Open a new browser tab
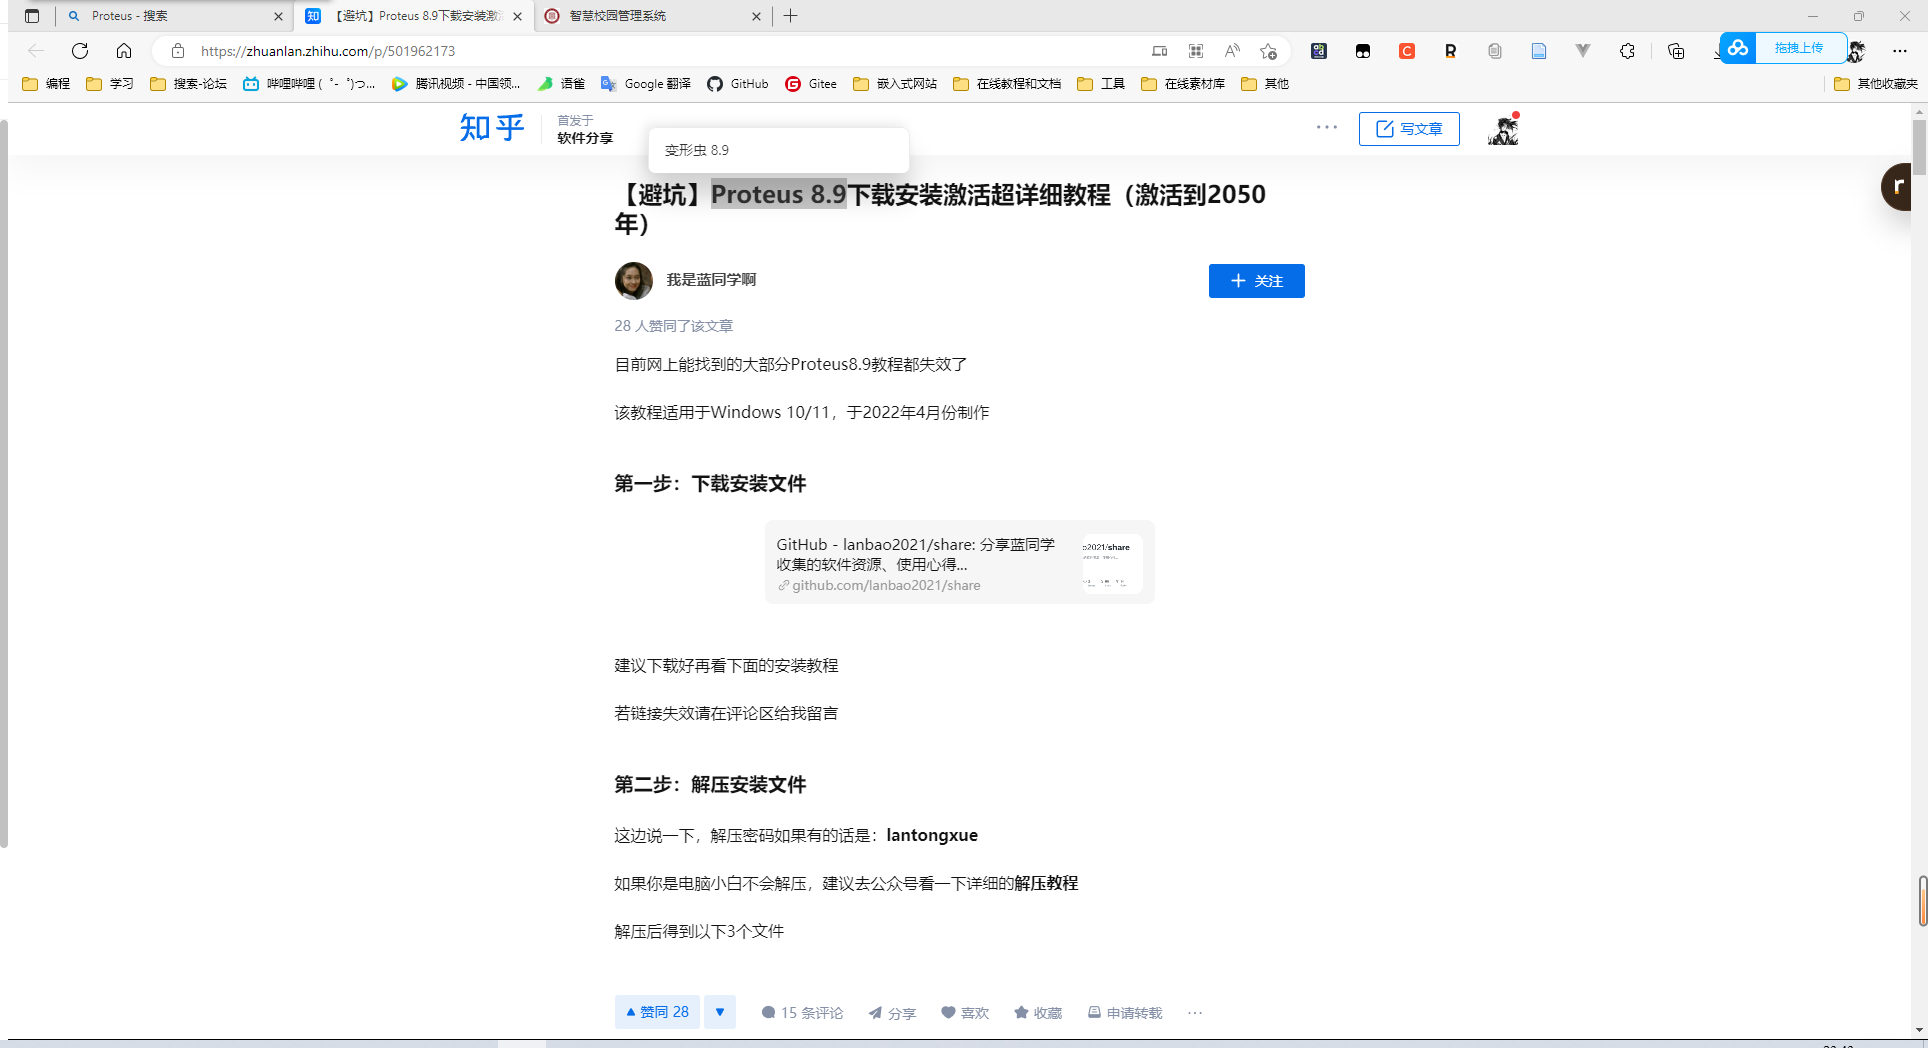This screenshot has height=1048, width=1928. click(790, 16)
